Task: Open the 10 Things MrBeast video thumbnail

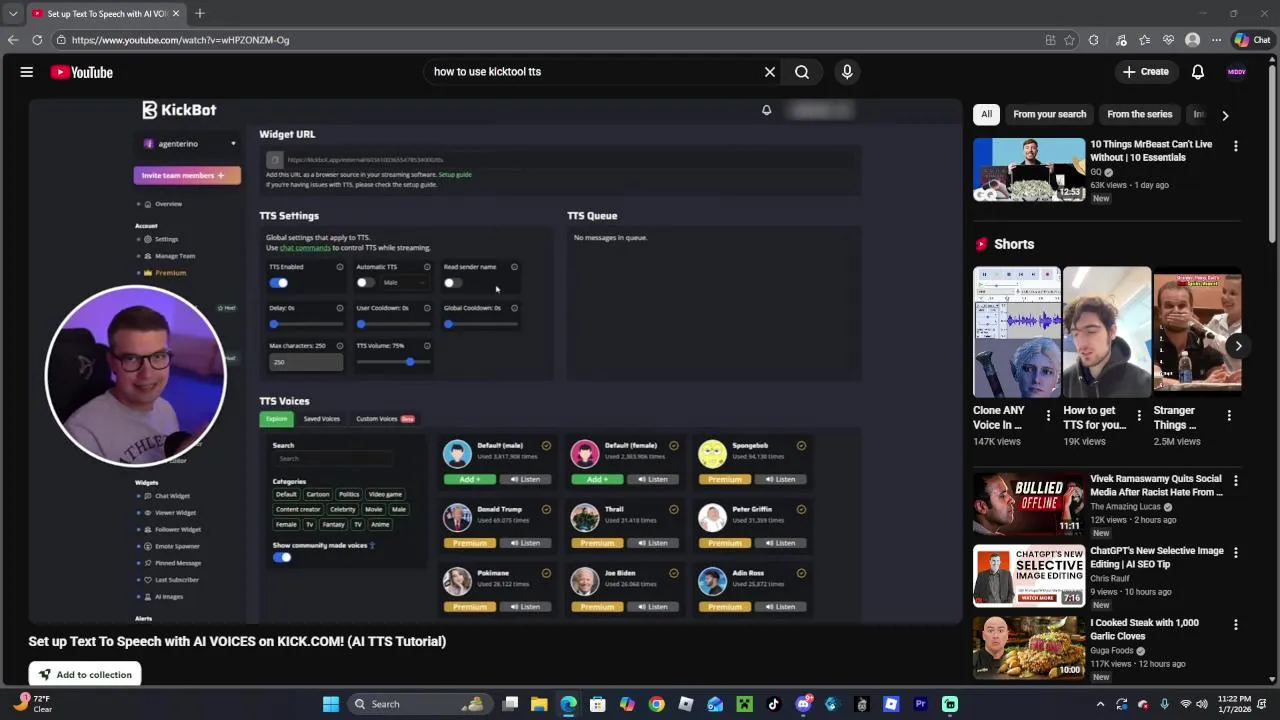Action: pos(1029,170)
